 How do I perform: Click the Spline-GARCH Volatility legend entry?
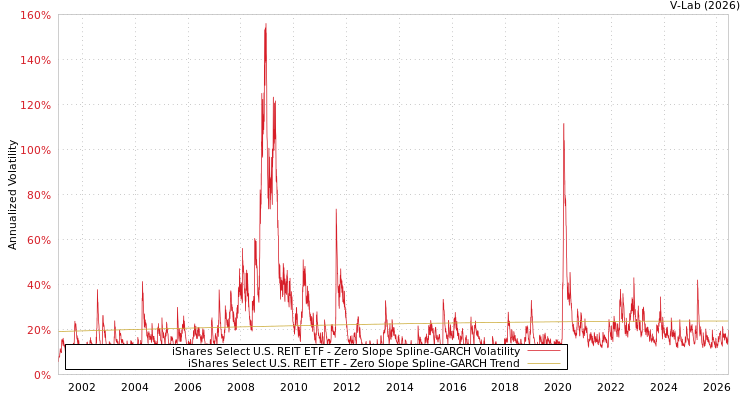(346, 351)
